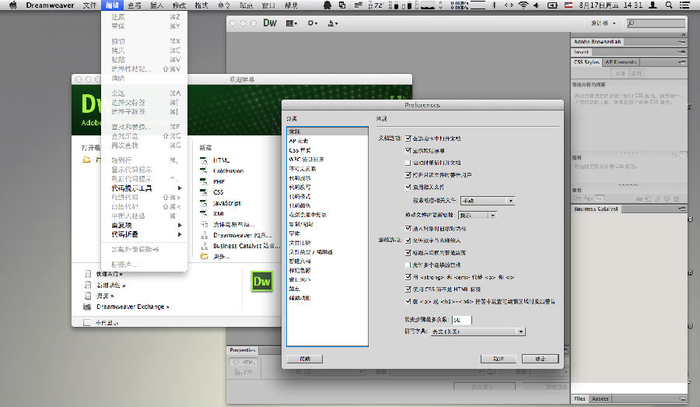Toggle 启用相关文件 checkbox
700x407 pixels.
(x=408, y=187)
